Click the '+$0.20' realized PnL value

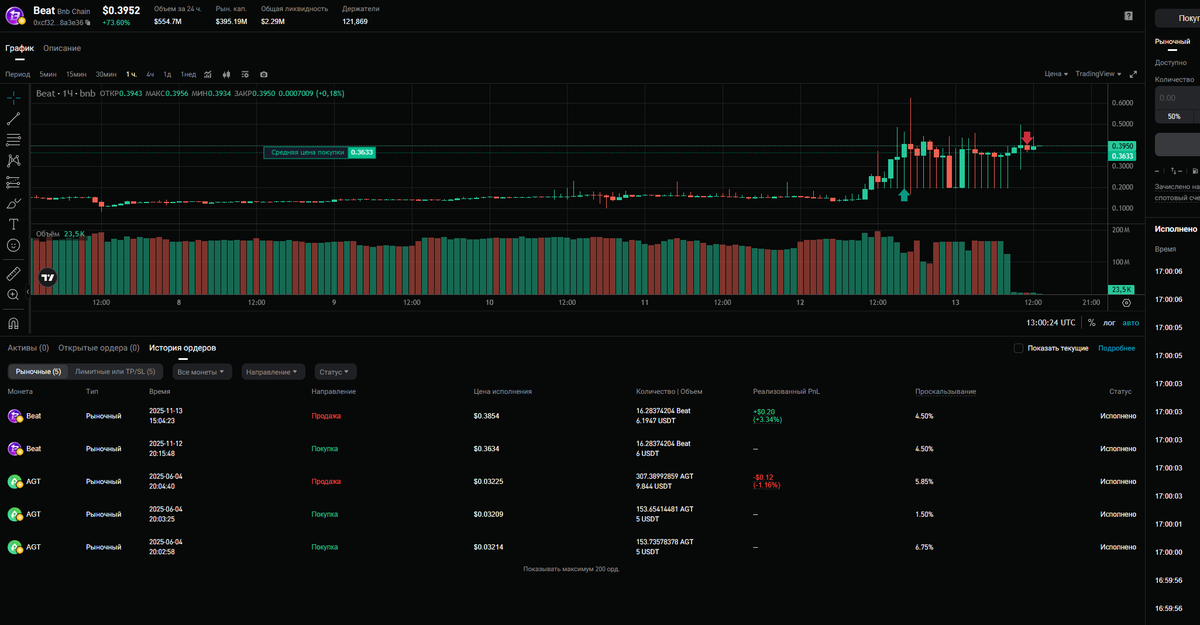point(765,411)
